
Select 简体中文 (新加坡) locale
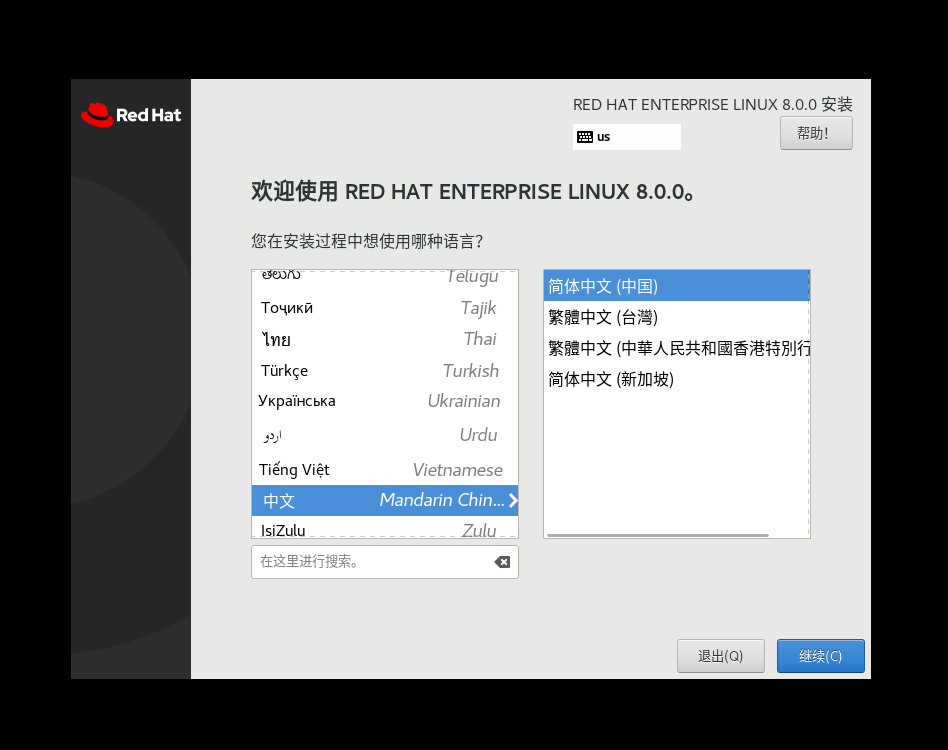(676, 379)
